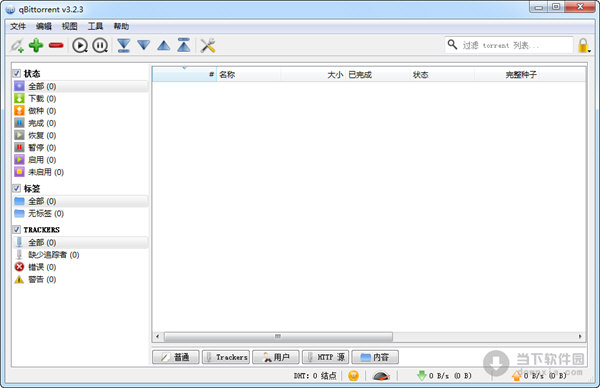The width and height of the screenshot is (600, 388).
Task: Click the pause toolbar icon
Action: [x=100, y=46]
